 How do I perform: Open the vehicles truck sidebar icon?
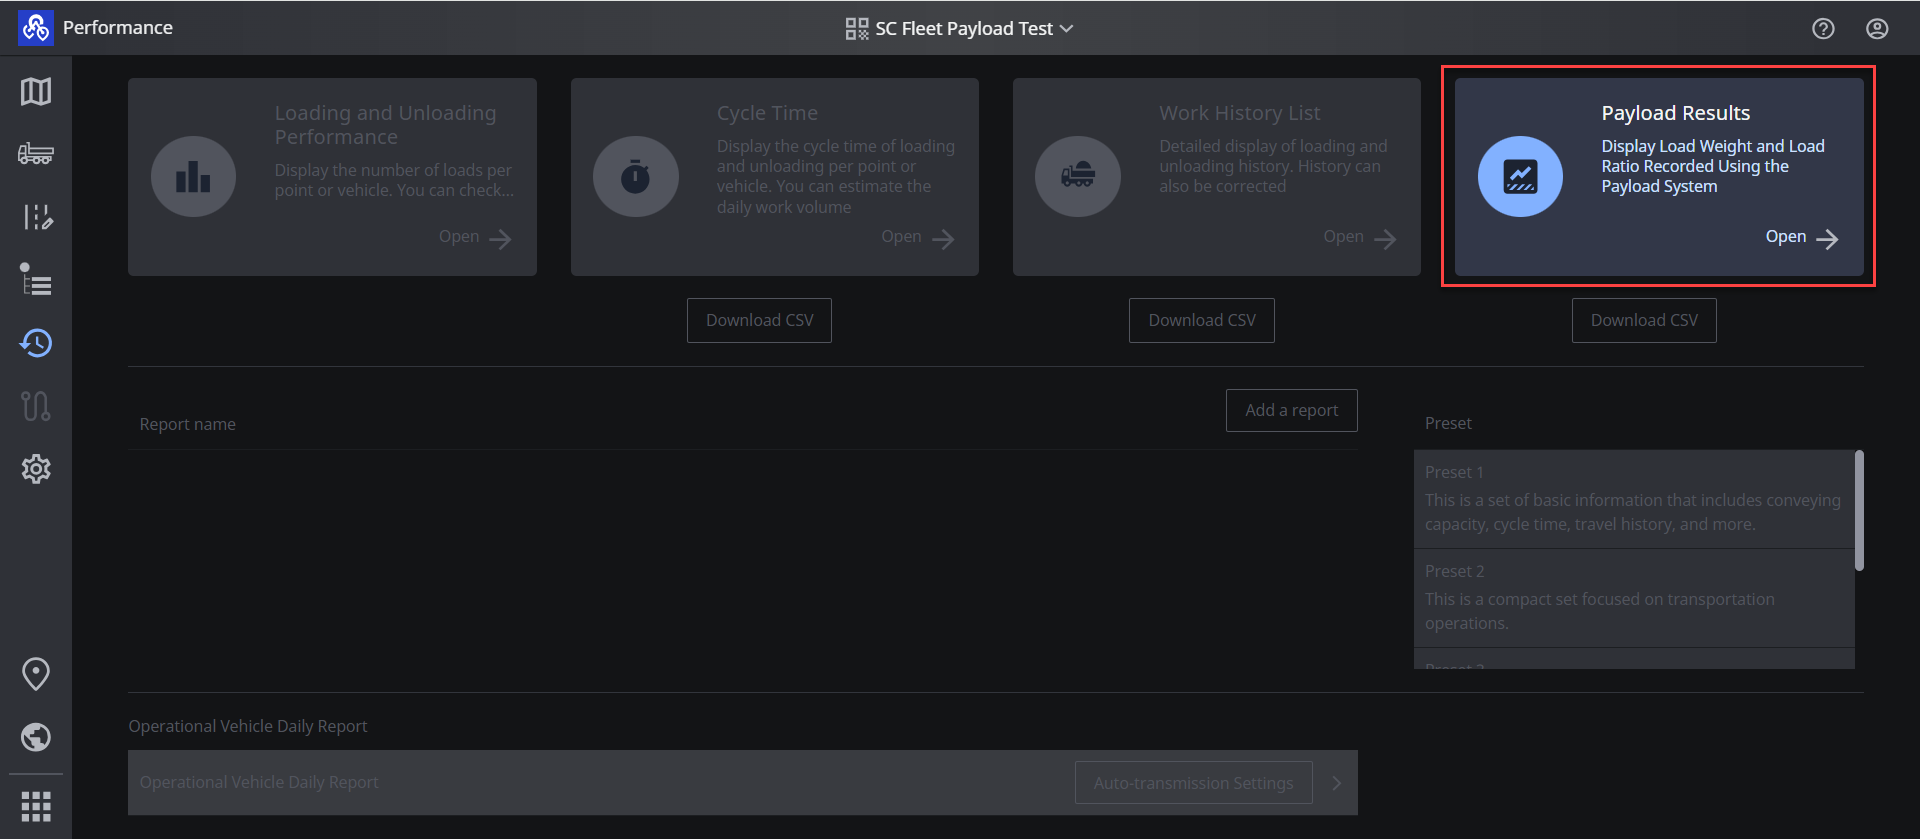coord(36,154)
